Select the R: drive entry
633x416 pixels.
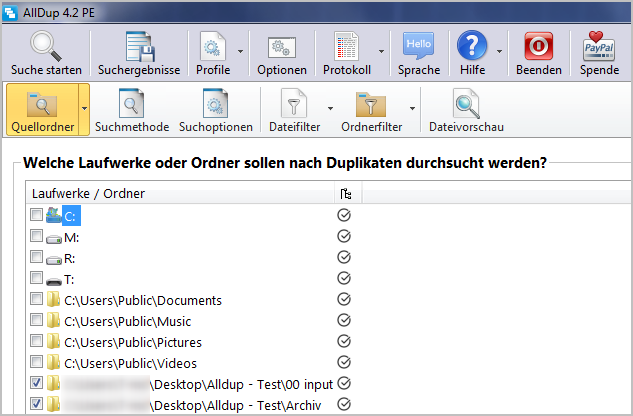[69, 258]
